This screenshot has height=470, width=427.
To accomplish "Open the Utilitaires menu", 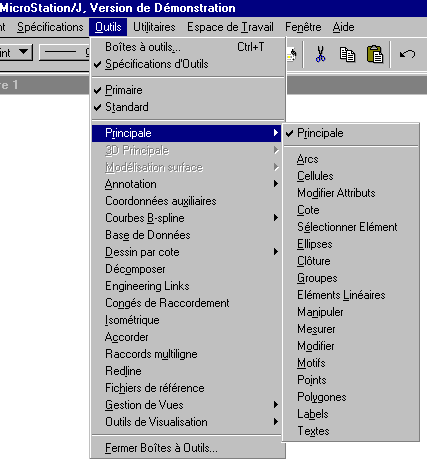I will coord(154,27).
